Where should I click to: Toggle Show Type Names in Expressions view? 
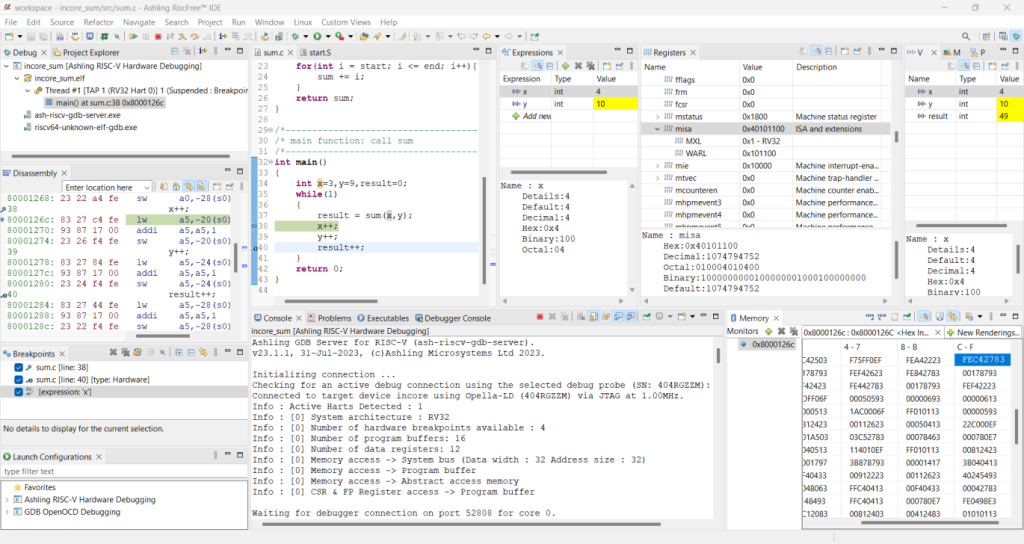coord(524,66)
